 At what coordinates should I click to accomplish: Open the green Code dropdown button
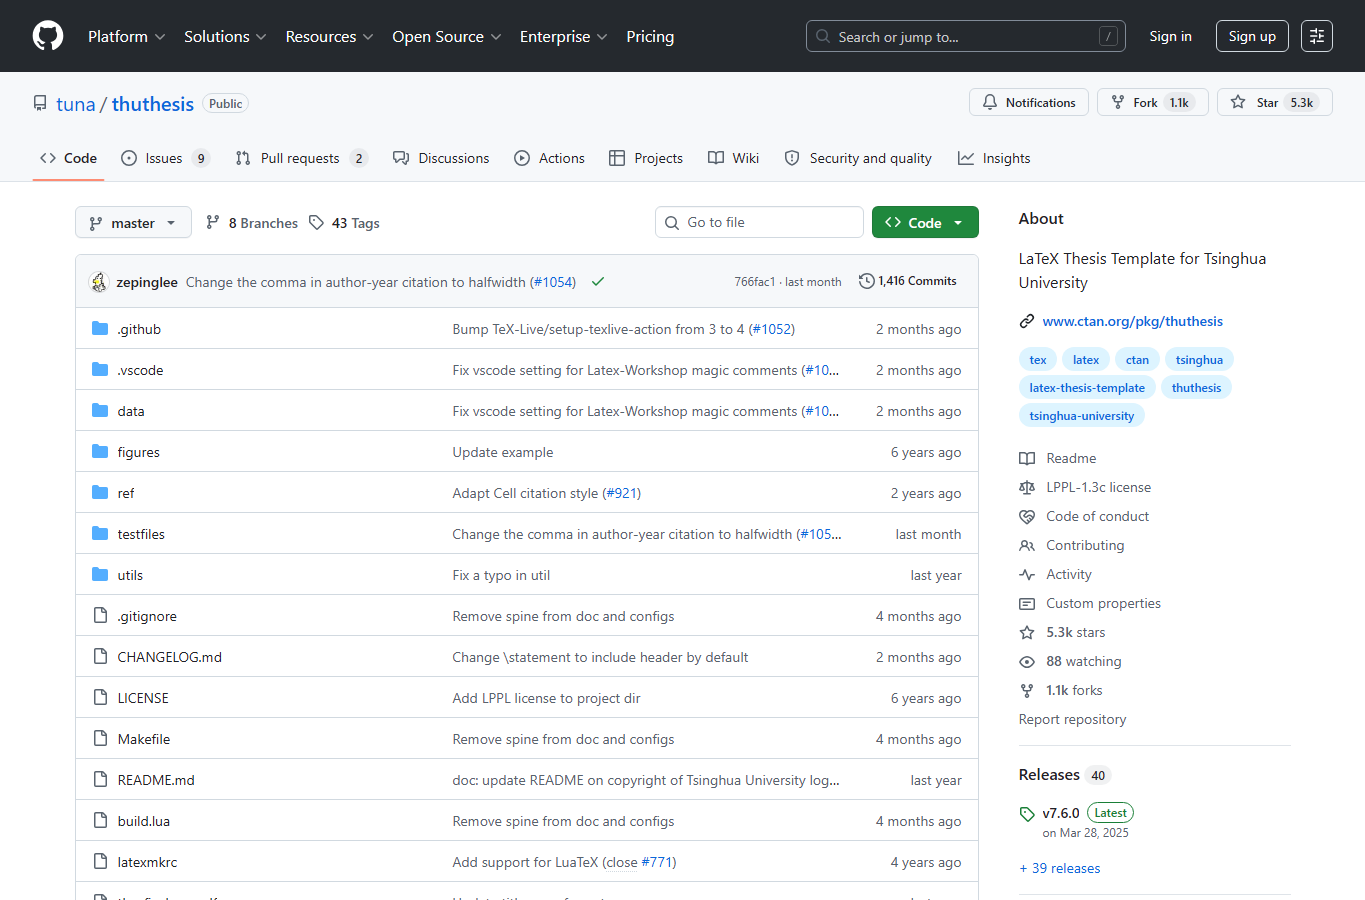(925, 222)
